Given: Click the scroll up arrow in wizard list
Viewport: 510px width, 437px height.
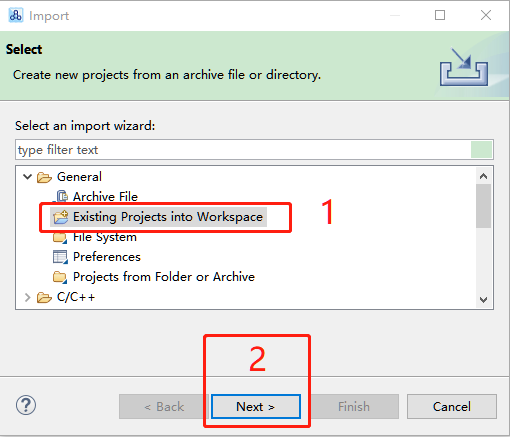Looking at the screenshot, I should (x=483, y=176).
